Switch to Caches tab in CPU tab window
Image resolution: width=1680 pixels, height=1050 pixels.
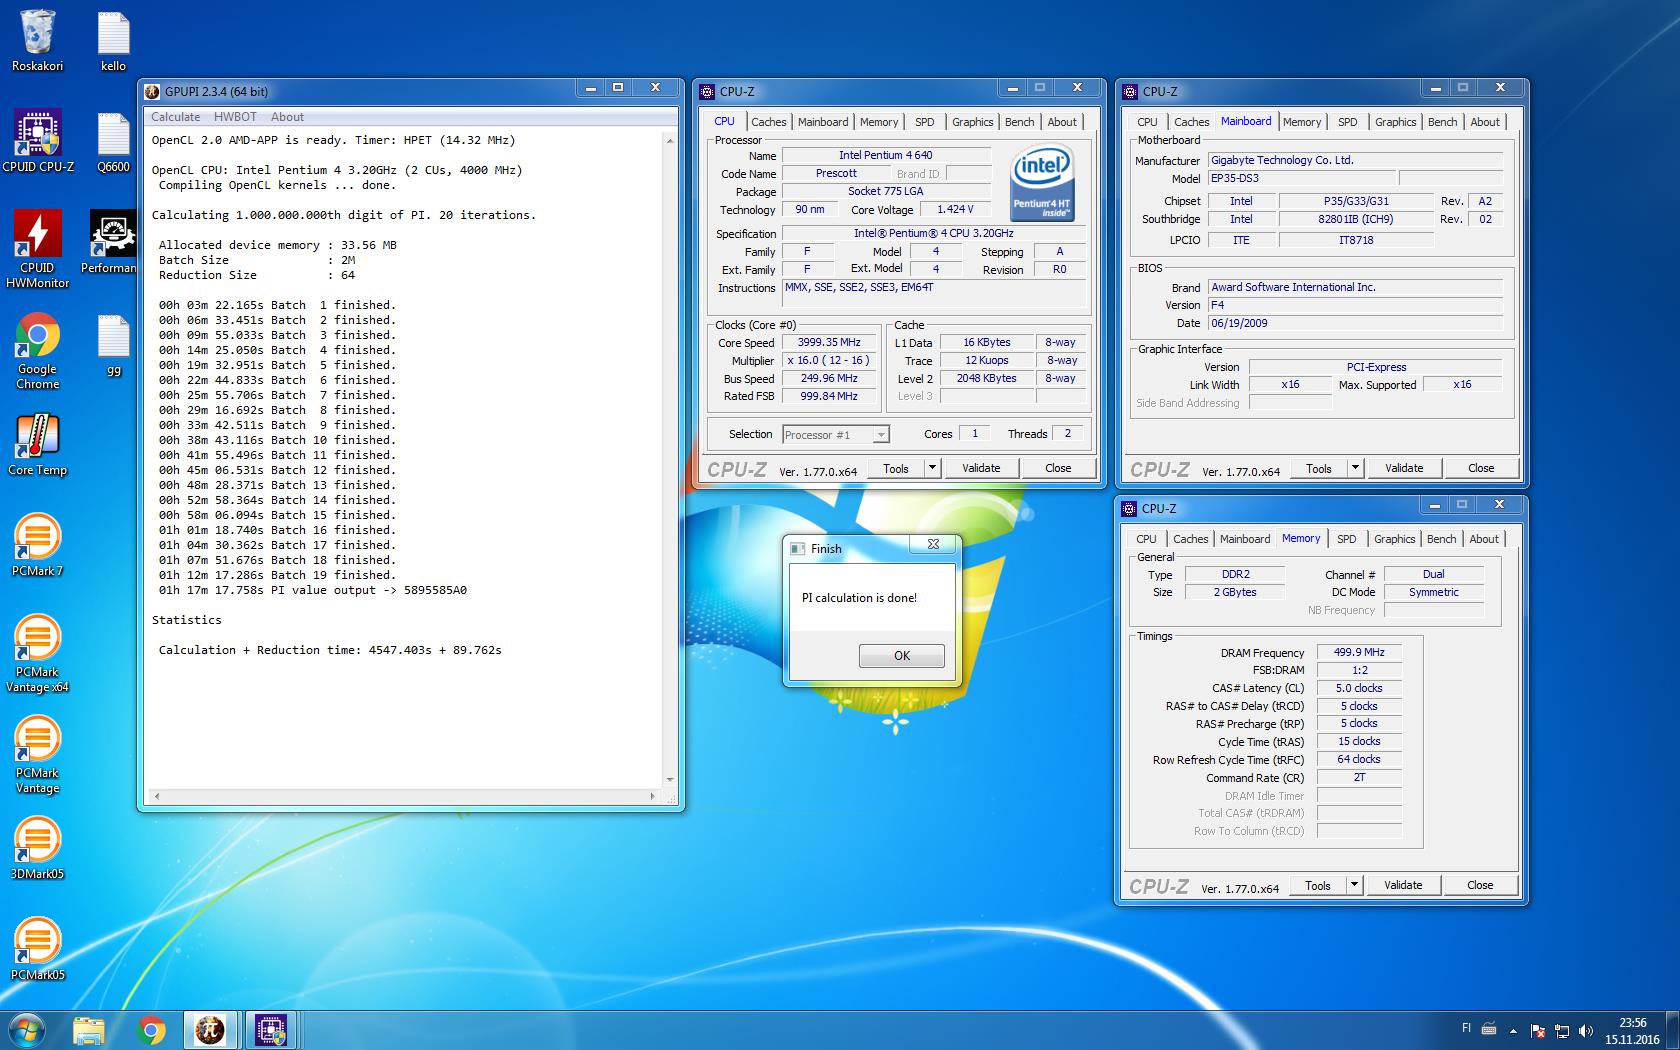point(768,122)
